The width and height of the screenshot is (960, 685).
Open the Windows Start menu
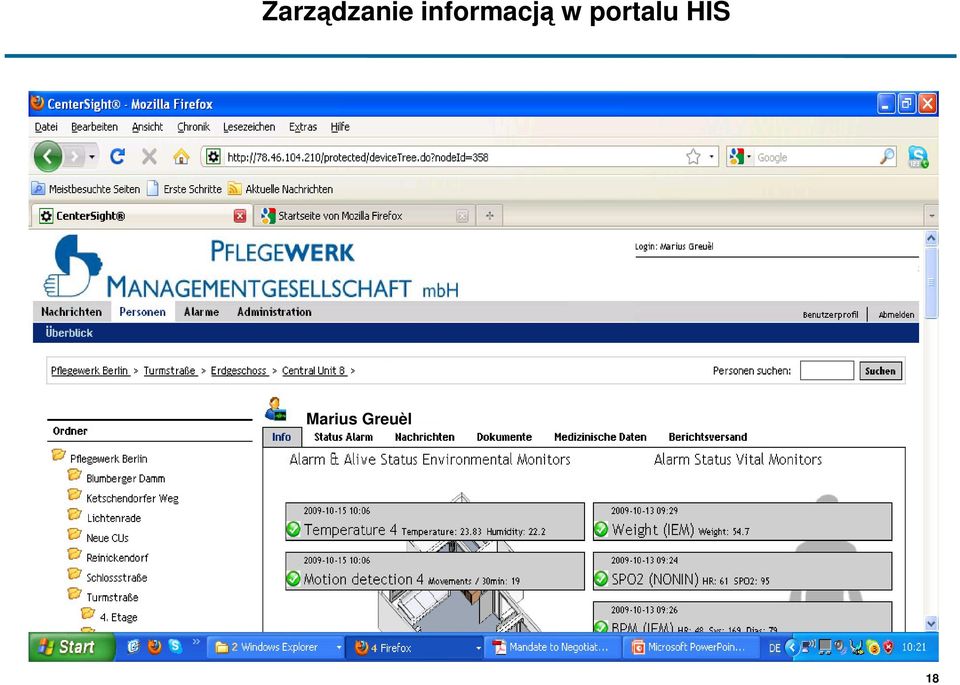coord(72,647)
